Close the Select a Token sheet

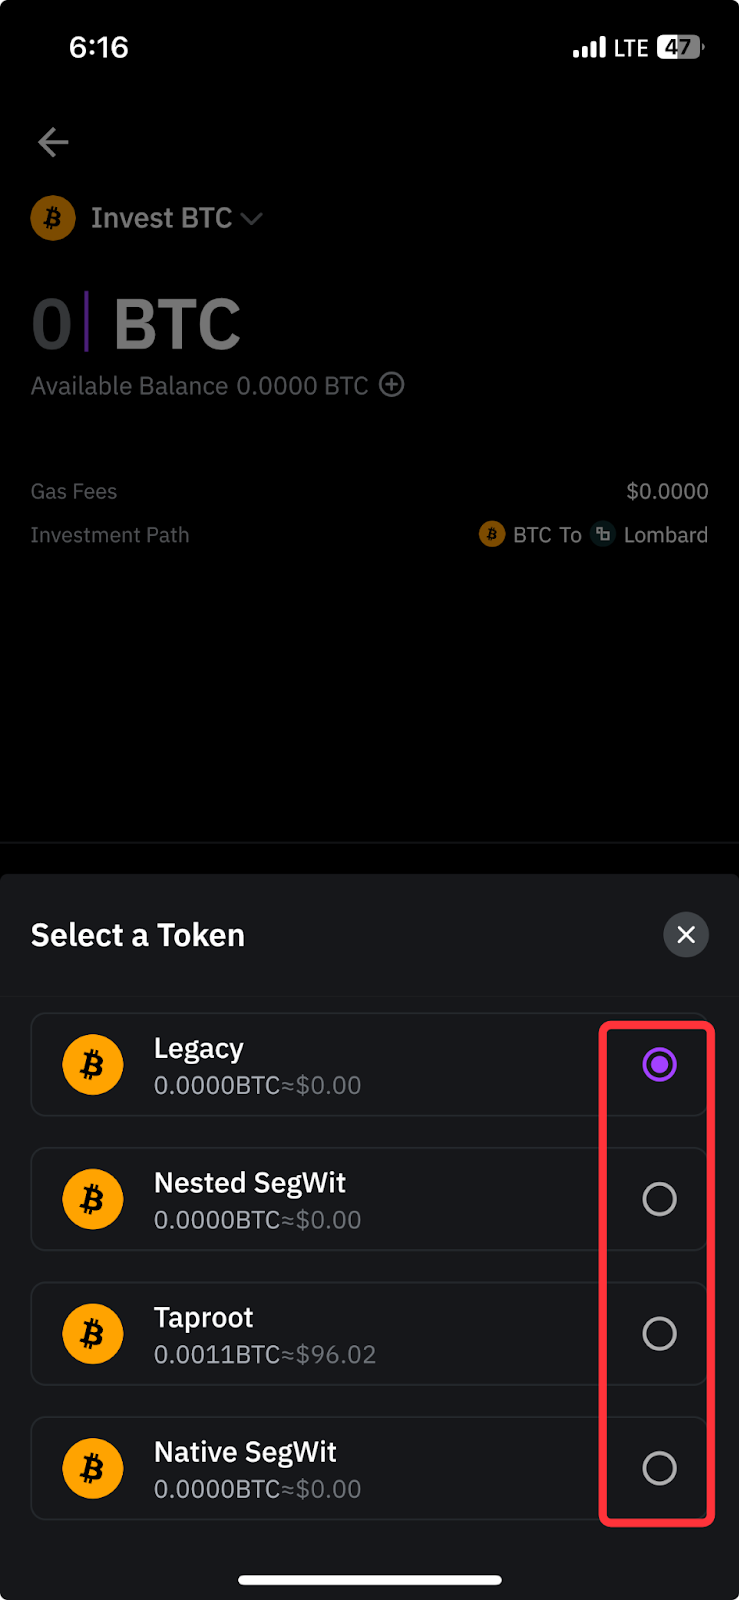click(x=686, y=934)
